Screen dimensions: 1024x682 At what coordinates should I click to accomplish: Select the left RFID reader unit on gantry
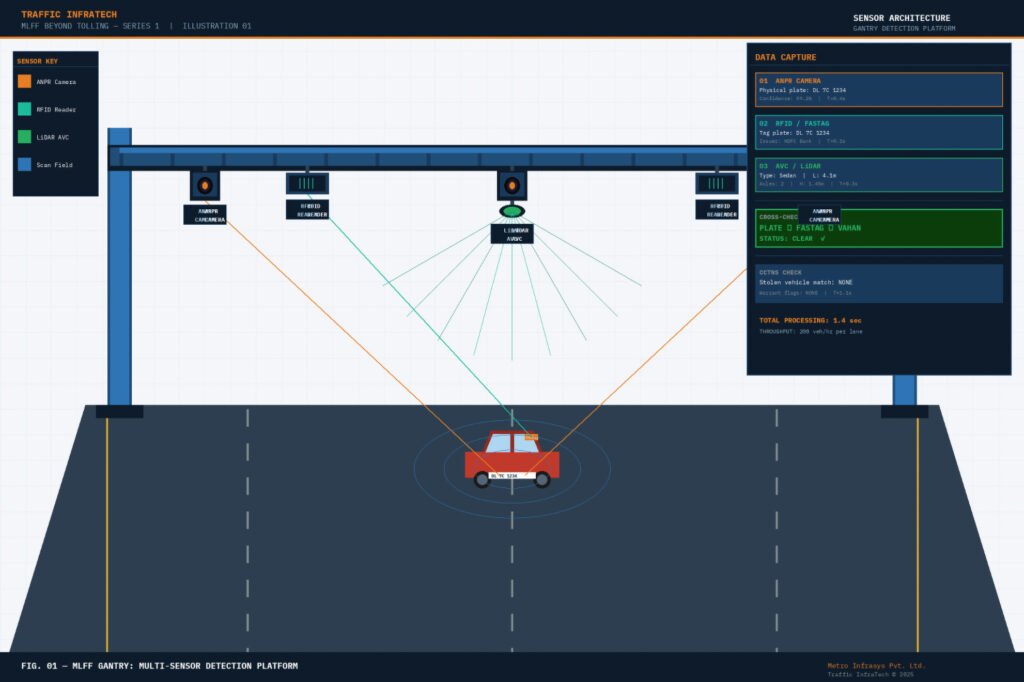307,184
